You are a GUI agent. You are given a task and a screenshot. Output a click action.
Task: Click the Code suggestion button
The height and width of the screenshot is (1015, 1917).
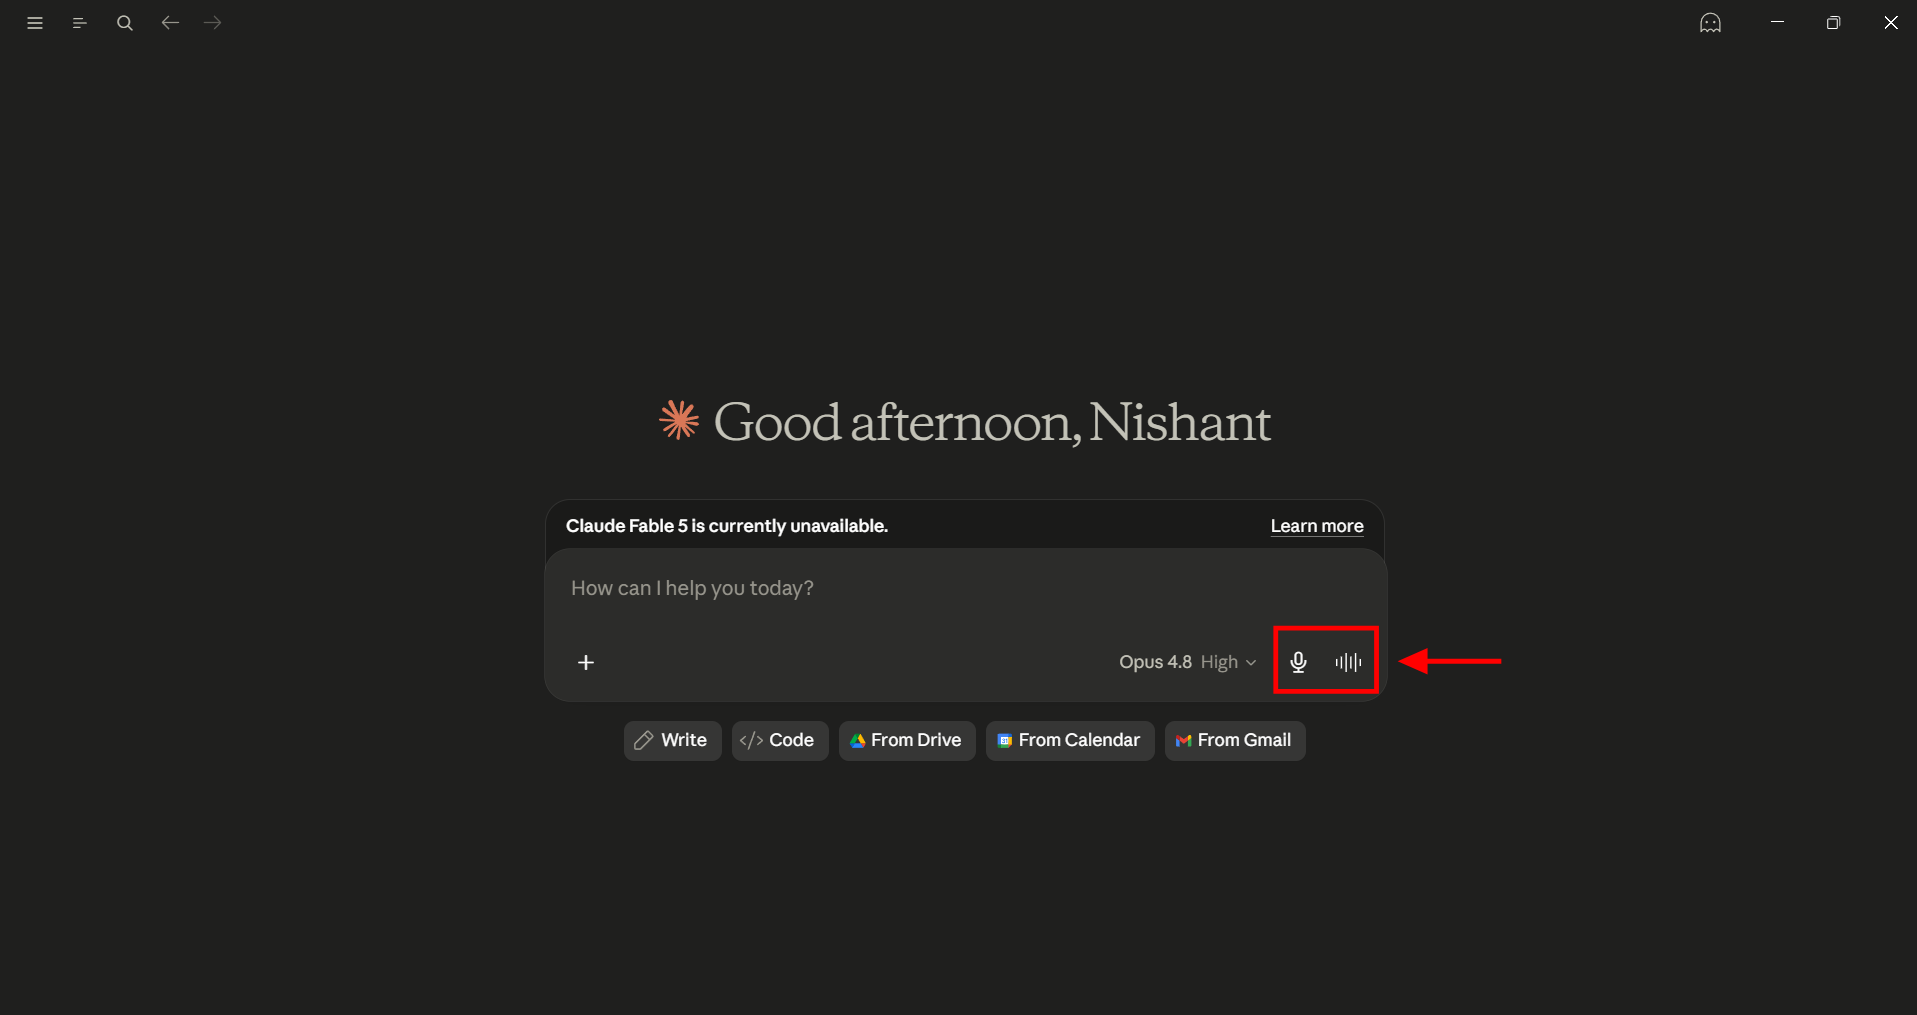[x=780, y=741]
